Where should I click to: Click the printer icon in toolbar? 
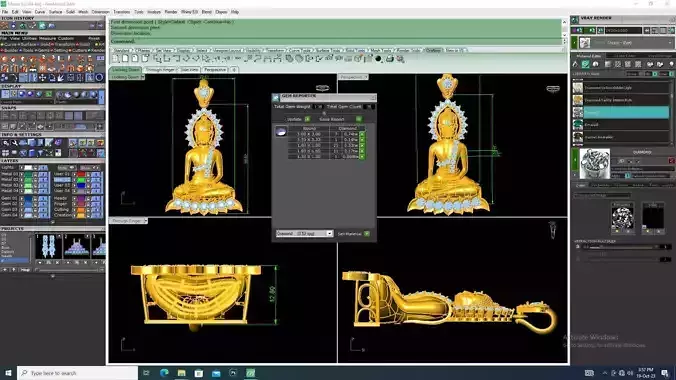(x=389, y=59)
